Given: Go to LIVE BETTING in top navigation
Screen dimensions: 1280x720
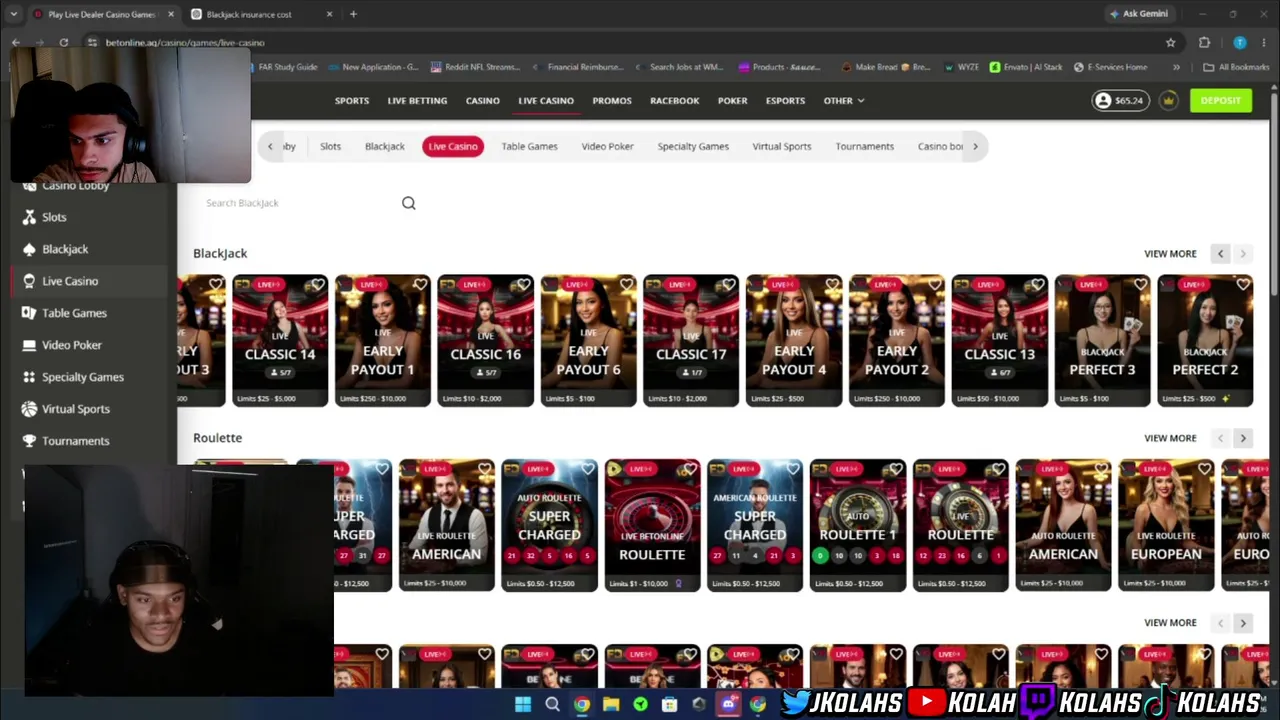Looking at the screenshot, I should click(417, 101).
